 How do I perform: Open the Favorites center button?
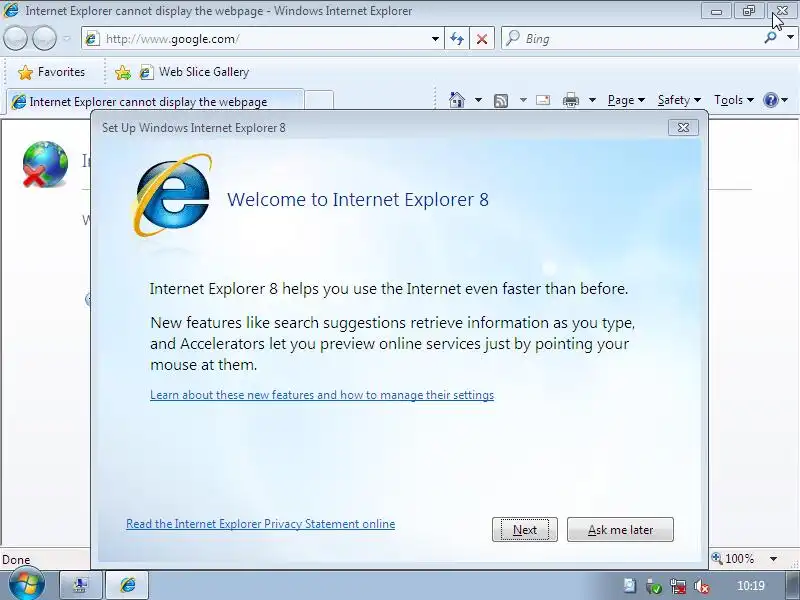[51, 72]
